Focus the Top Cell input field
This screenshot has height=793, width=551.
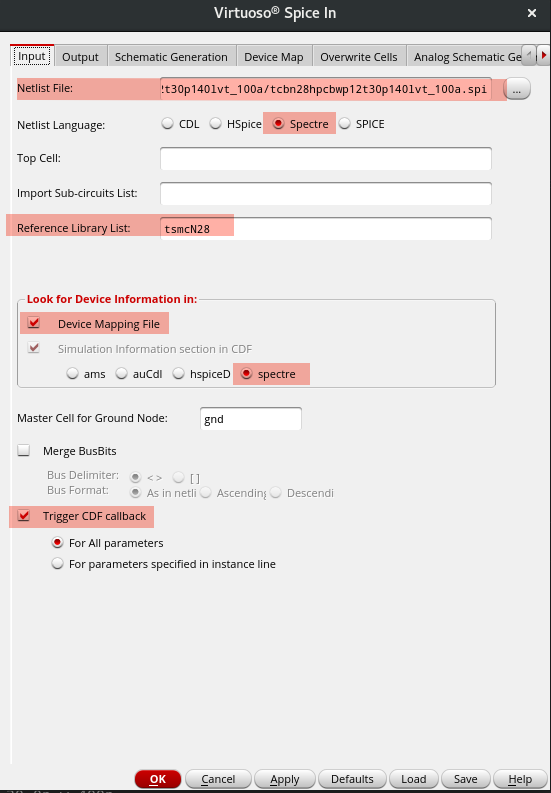click(x=326, y=158)
